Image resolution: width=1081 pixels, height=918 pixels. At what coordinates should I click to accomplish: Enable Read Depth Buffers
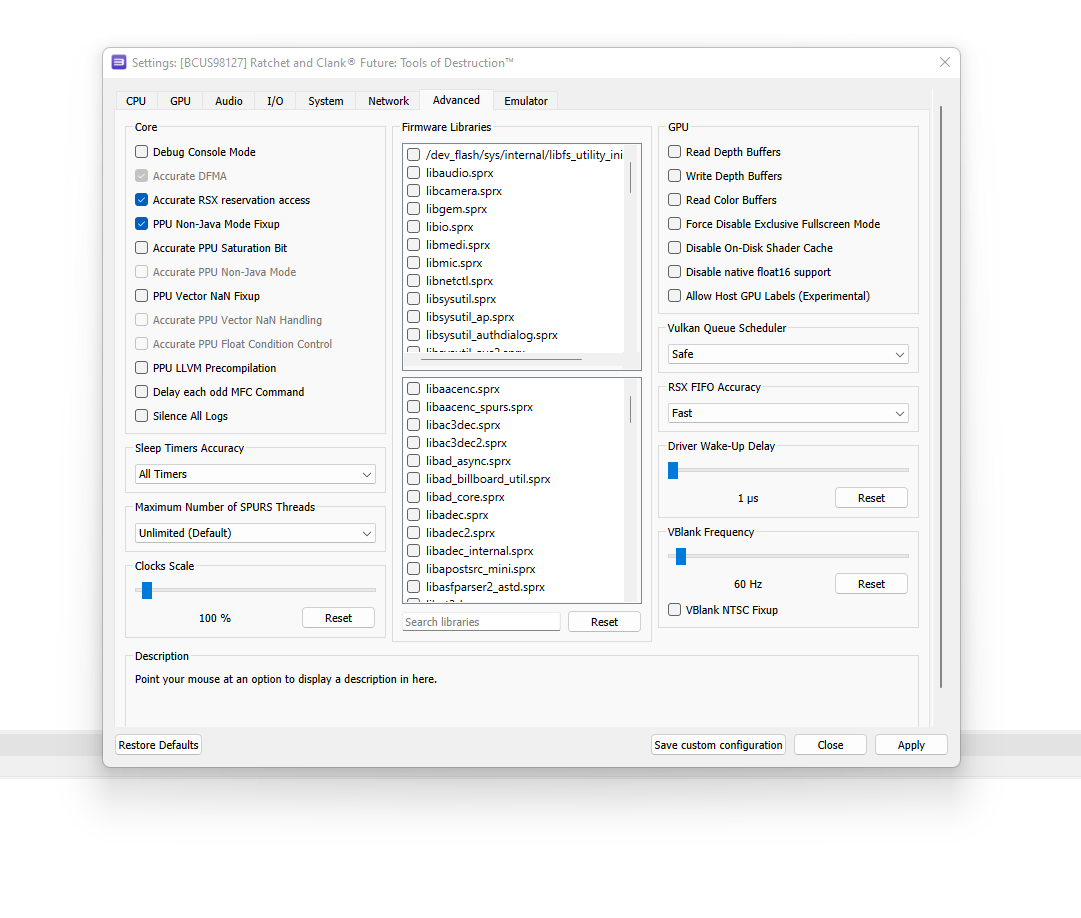click(x=674, y=152)
